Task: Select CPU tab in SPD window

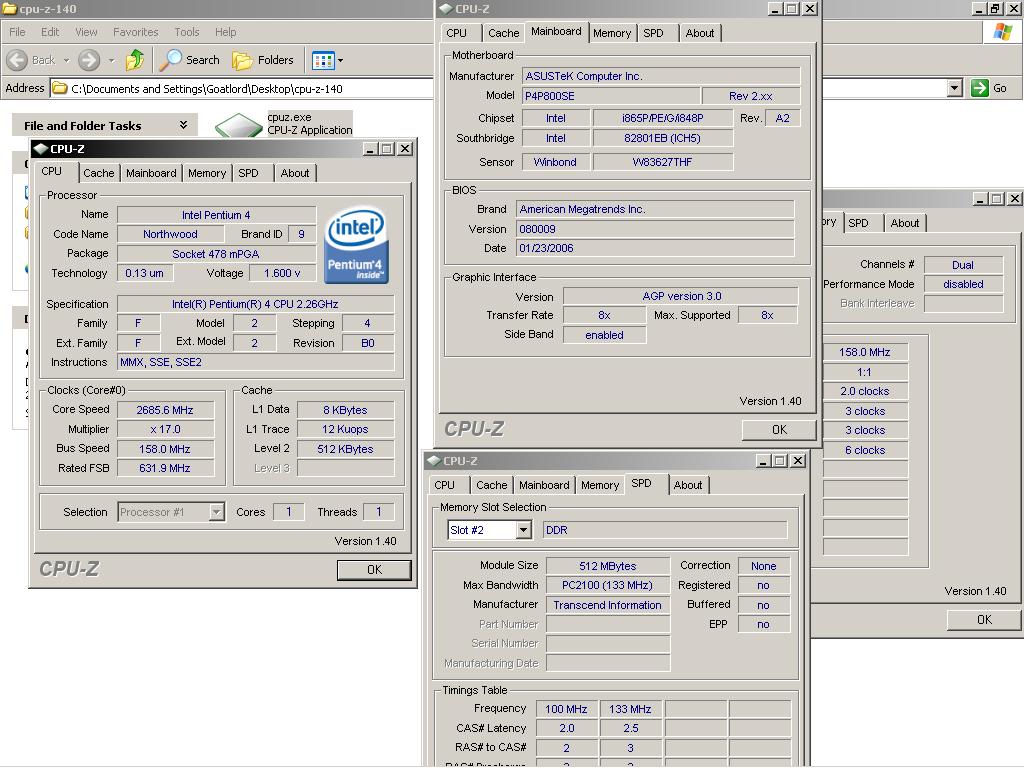Action: pyautogui.click(x=445, y=485)
